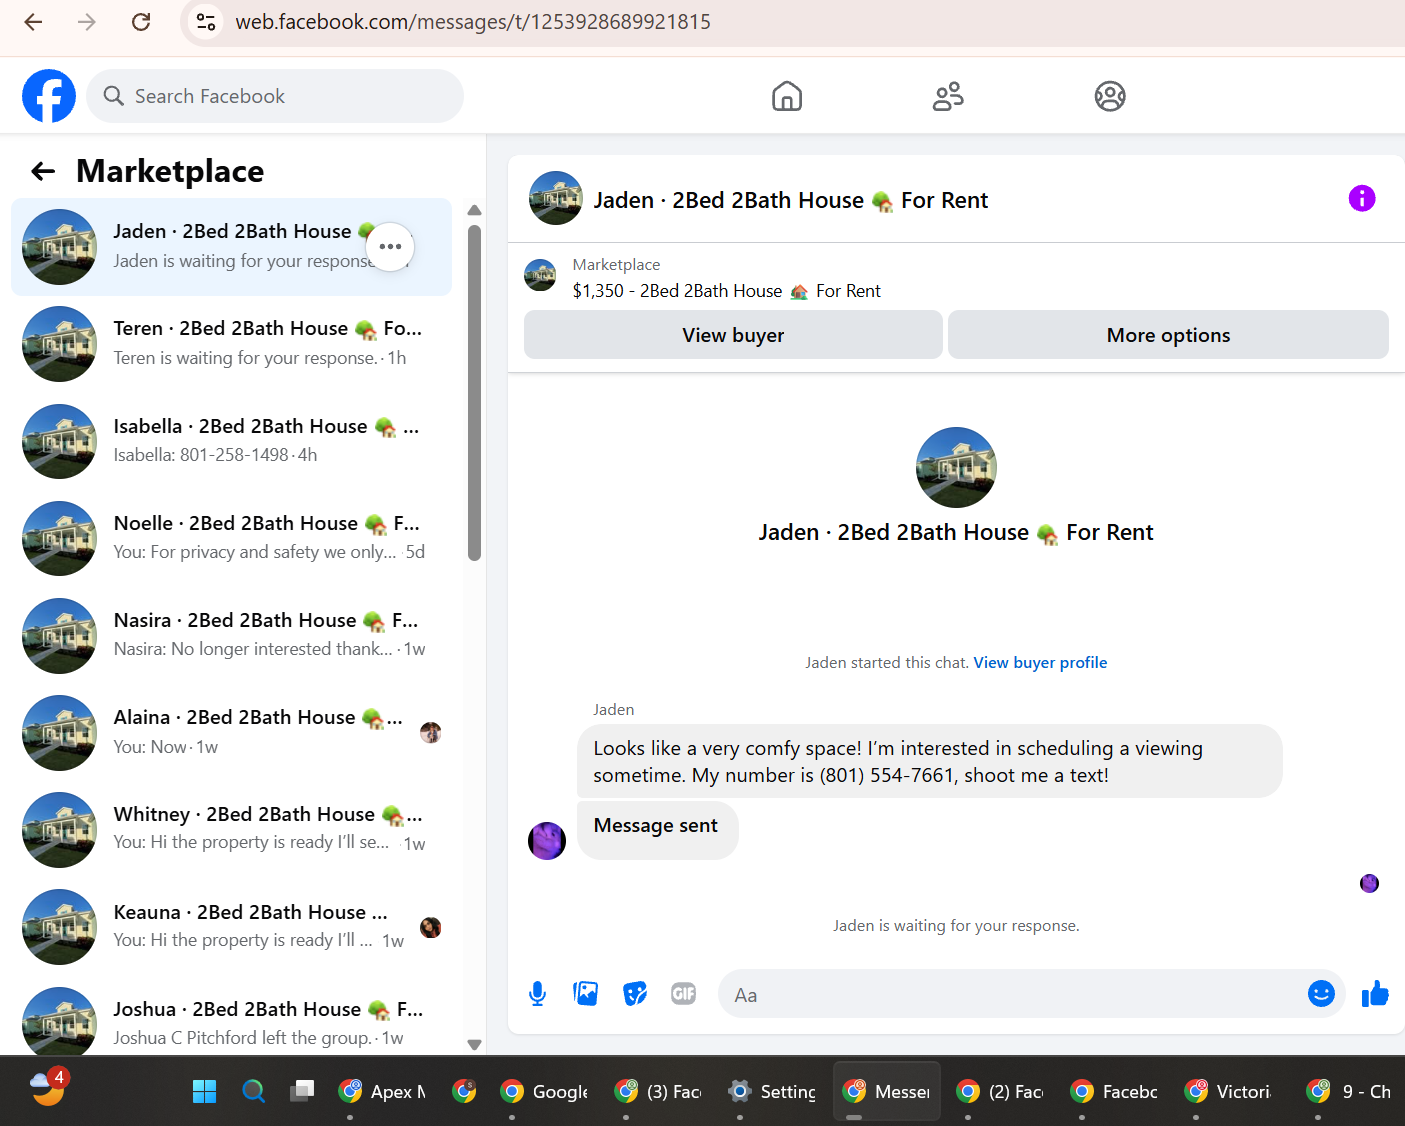Image resolution: width=1405 pixels, height=1126 pixels.
Task: Open taskbar search icon
Action: 254,1091
